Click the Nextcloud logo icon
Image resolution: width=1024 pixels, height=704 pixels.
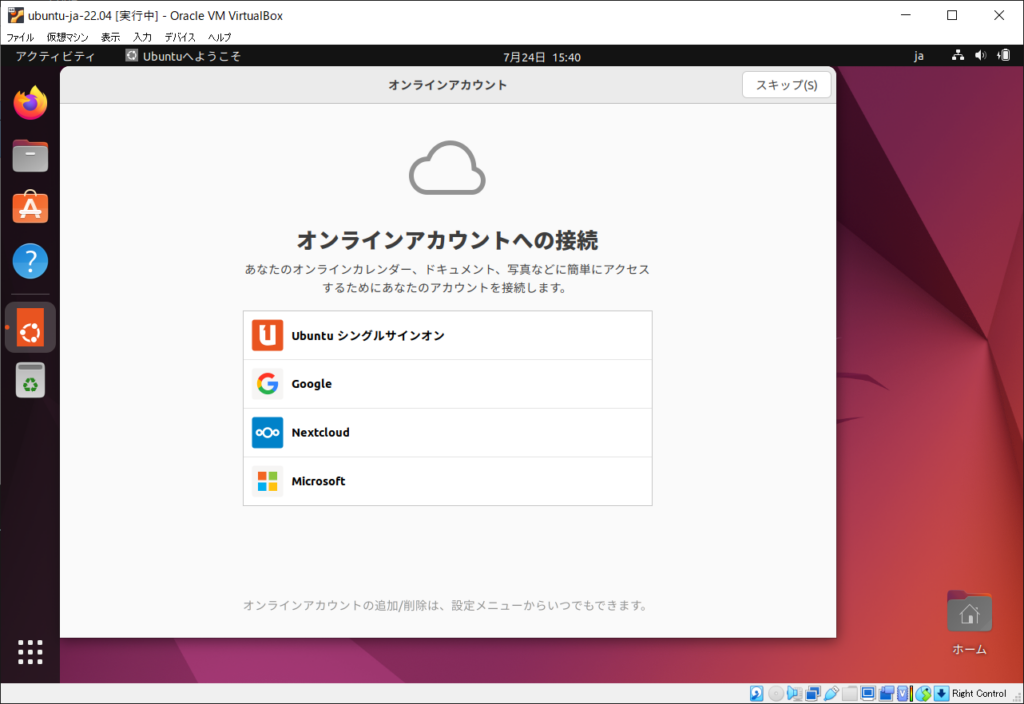coord(268,432)
